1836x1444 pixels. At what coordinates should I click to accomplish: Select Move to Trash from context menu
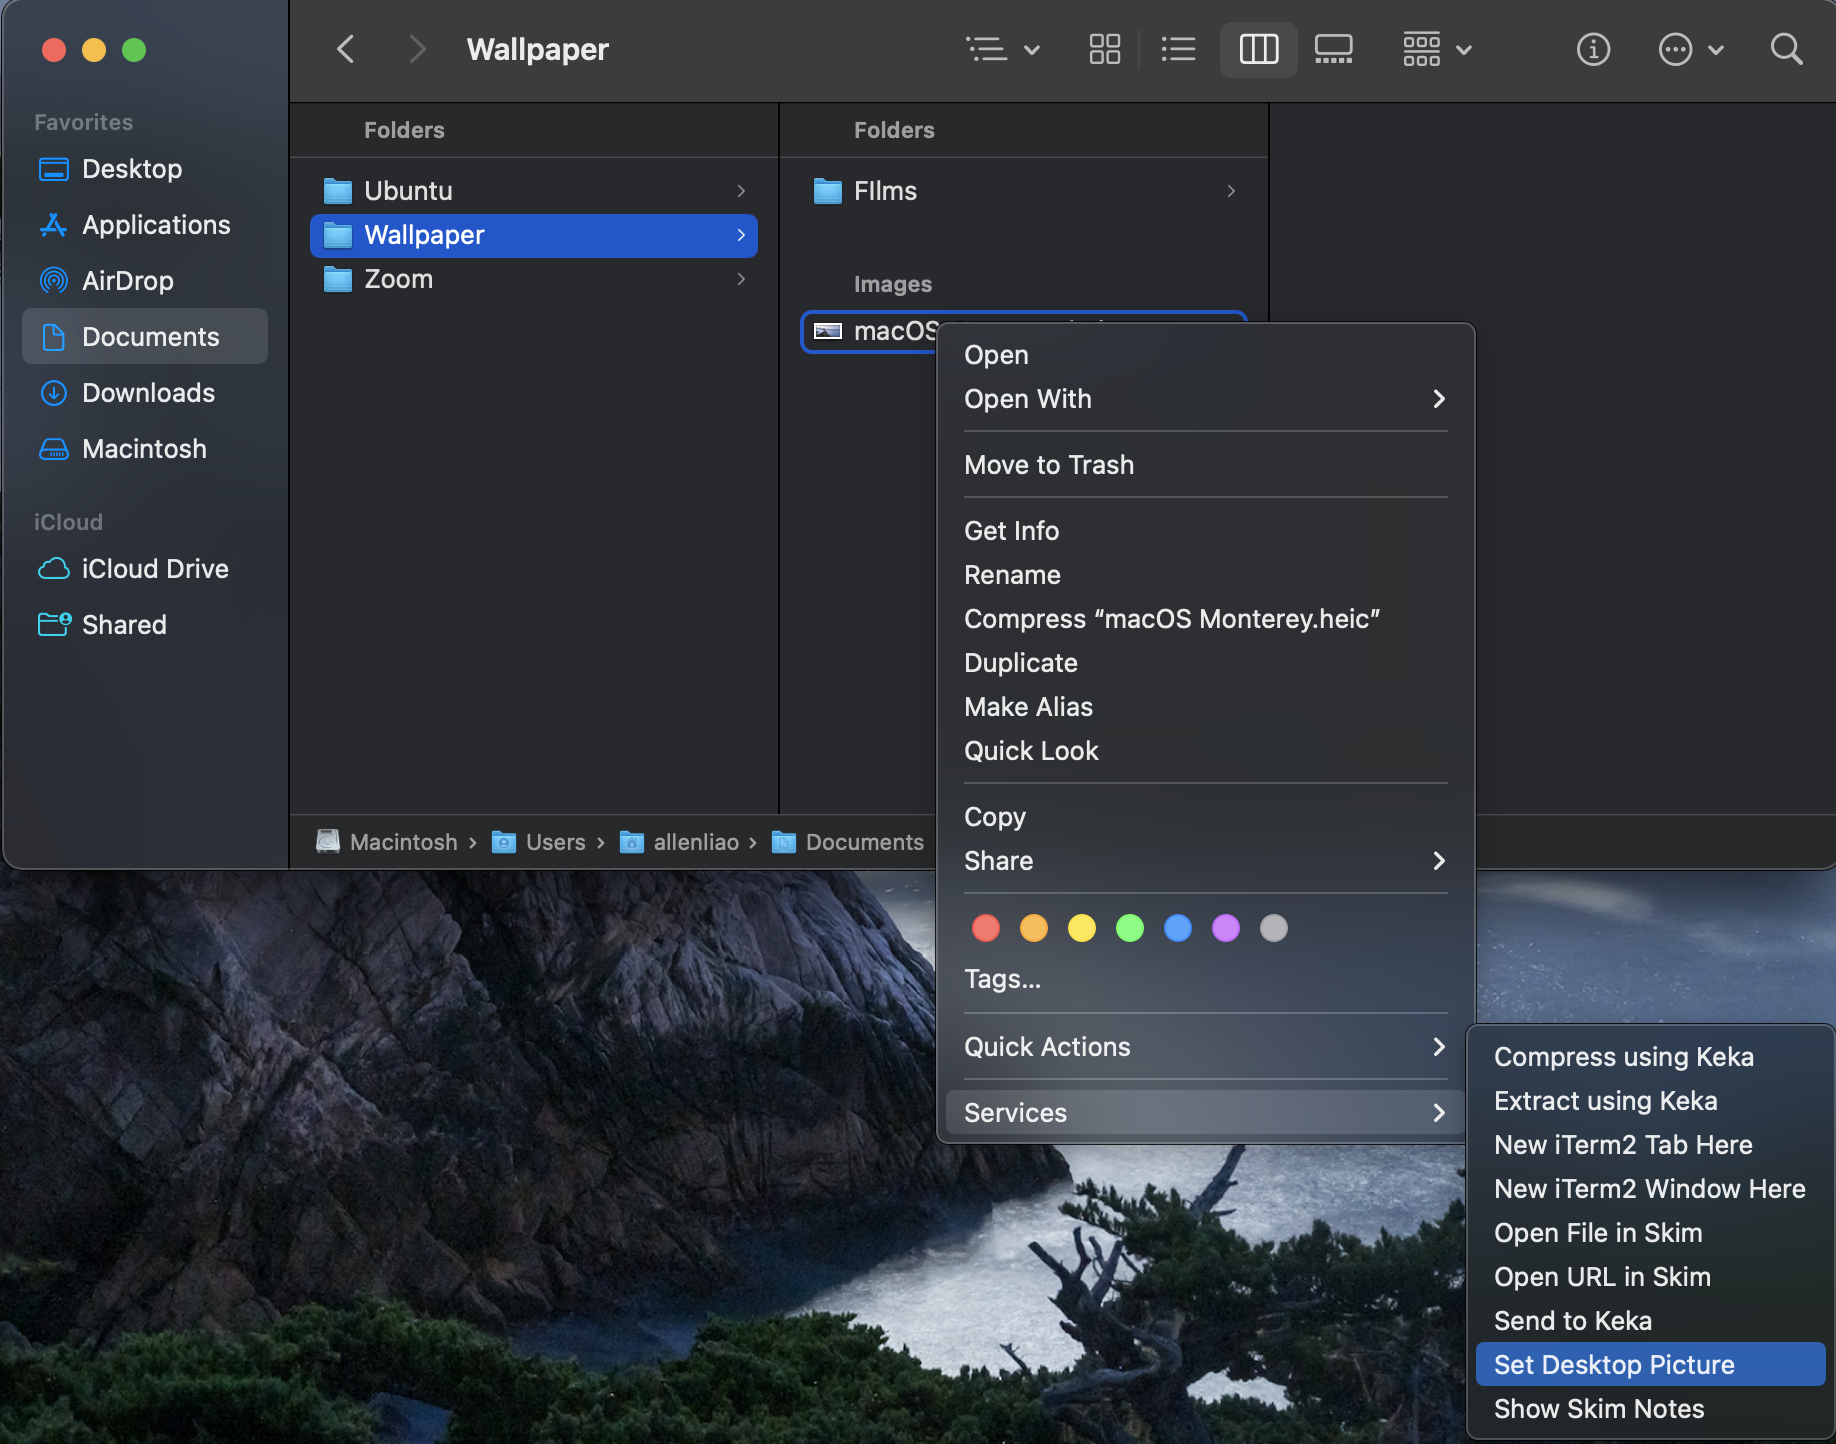click(x=1048, y=465)
